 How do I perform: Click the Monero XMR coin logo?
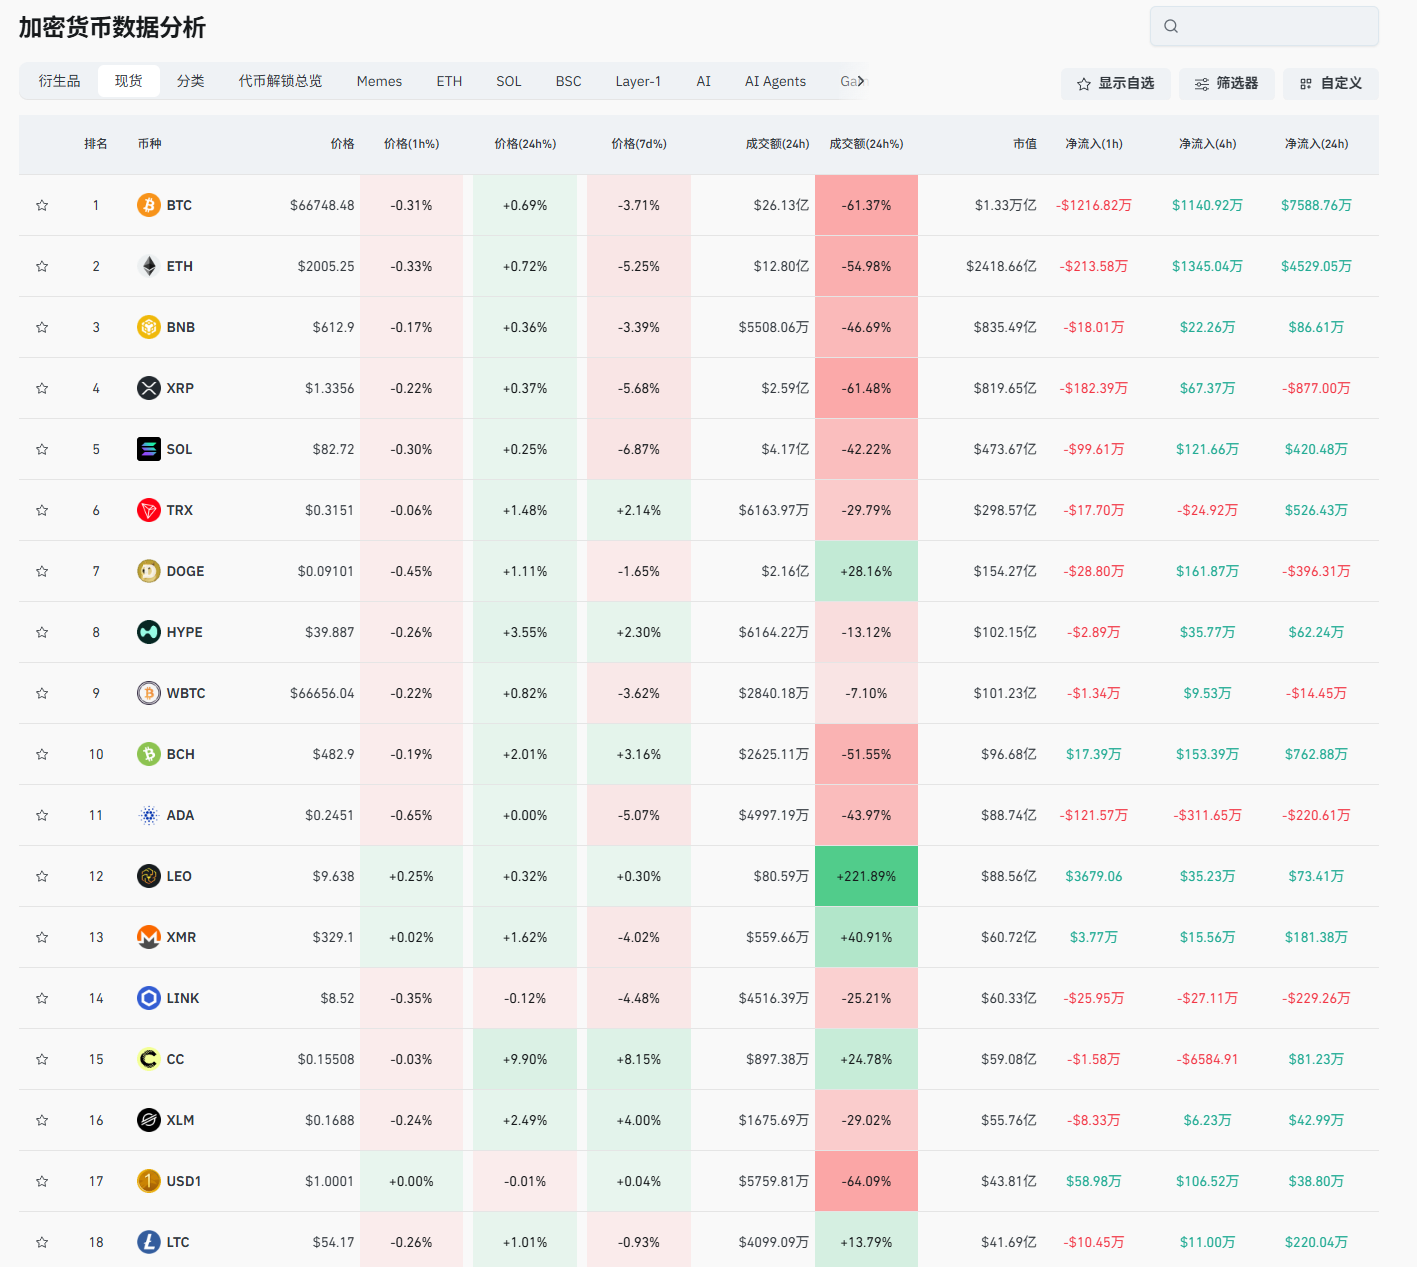click(149, 937)
